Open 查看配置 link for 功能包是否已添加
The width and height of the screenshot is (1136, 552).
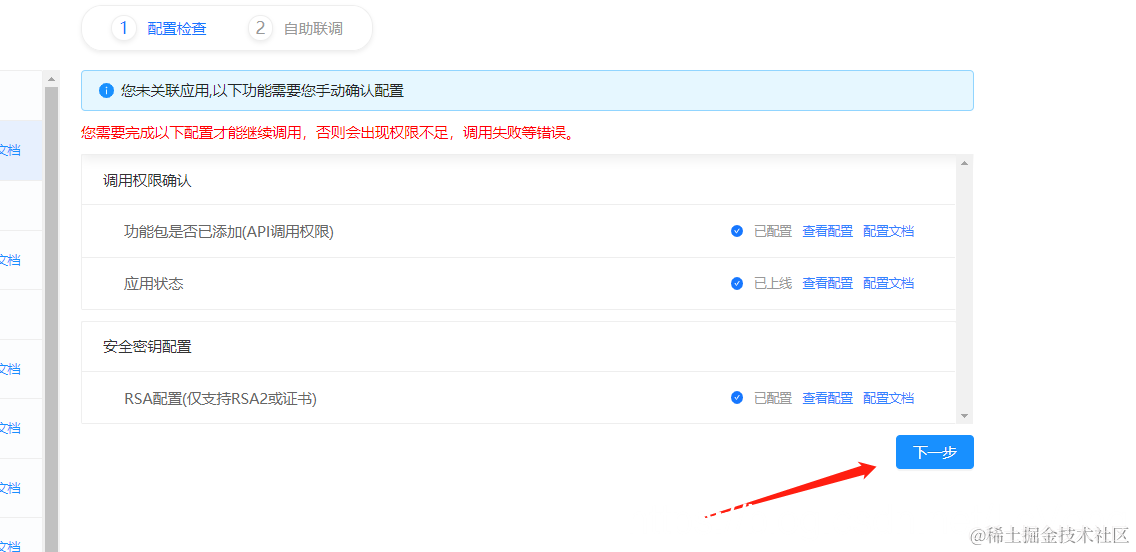(x=827, y=231)
